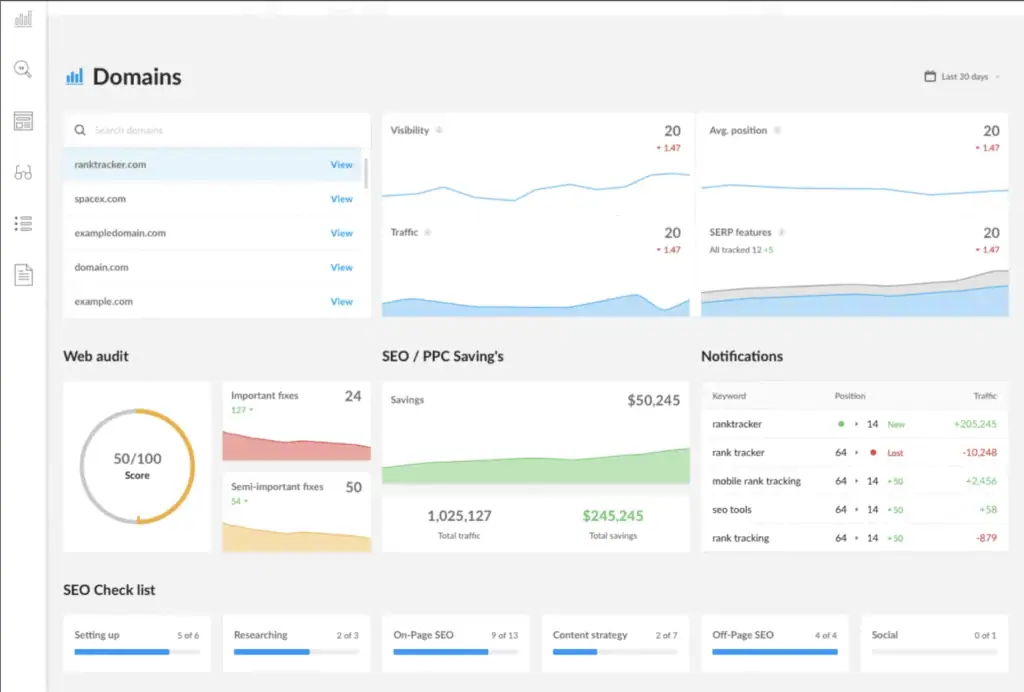Select ranktracker.com in the domain list

tap(110, 165)
